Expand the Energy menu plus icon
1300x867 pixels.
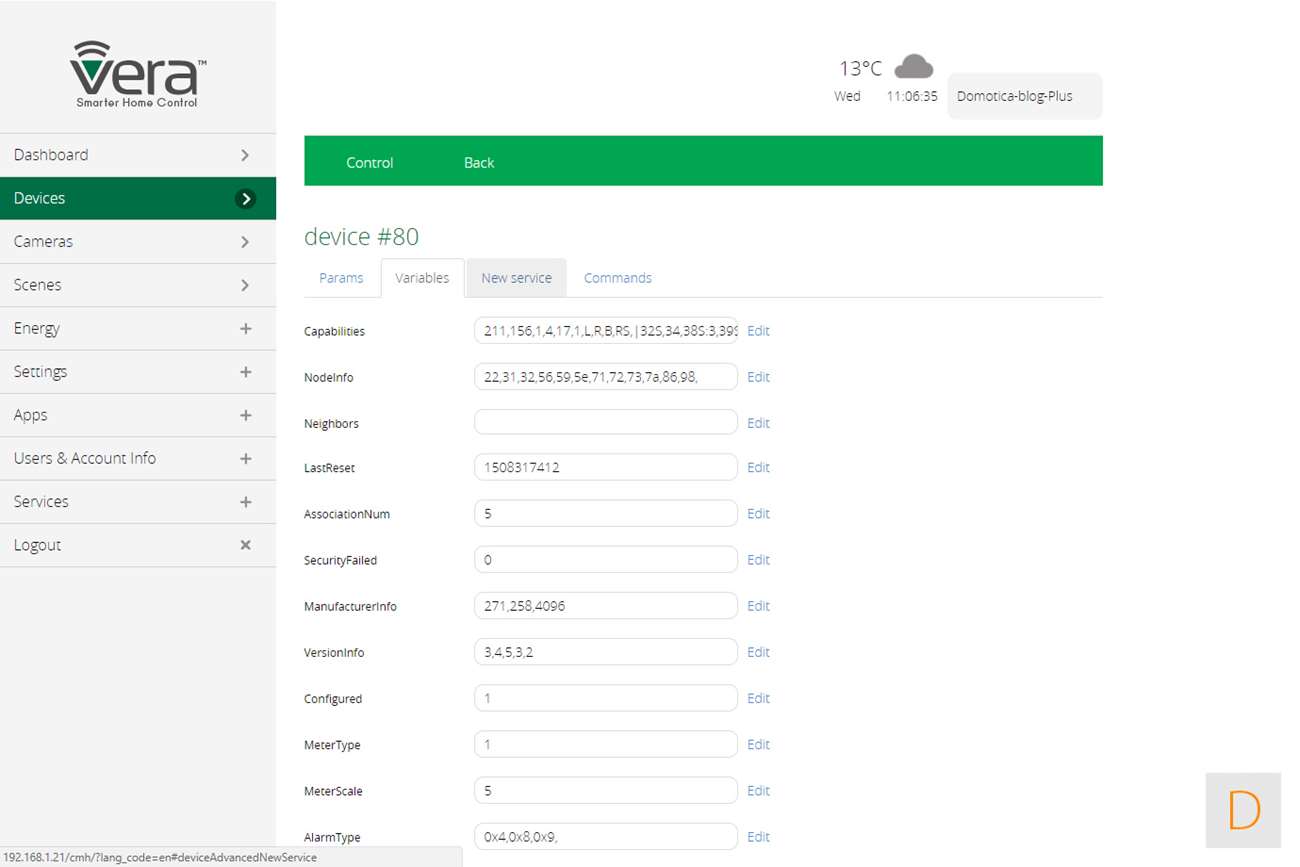click(245, 329)
